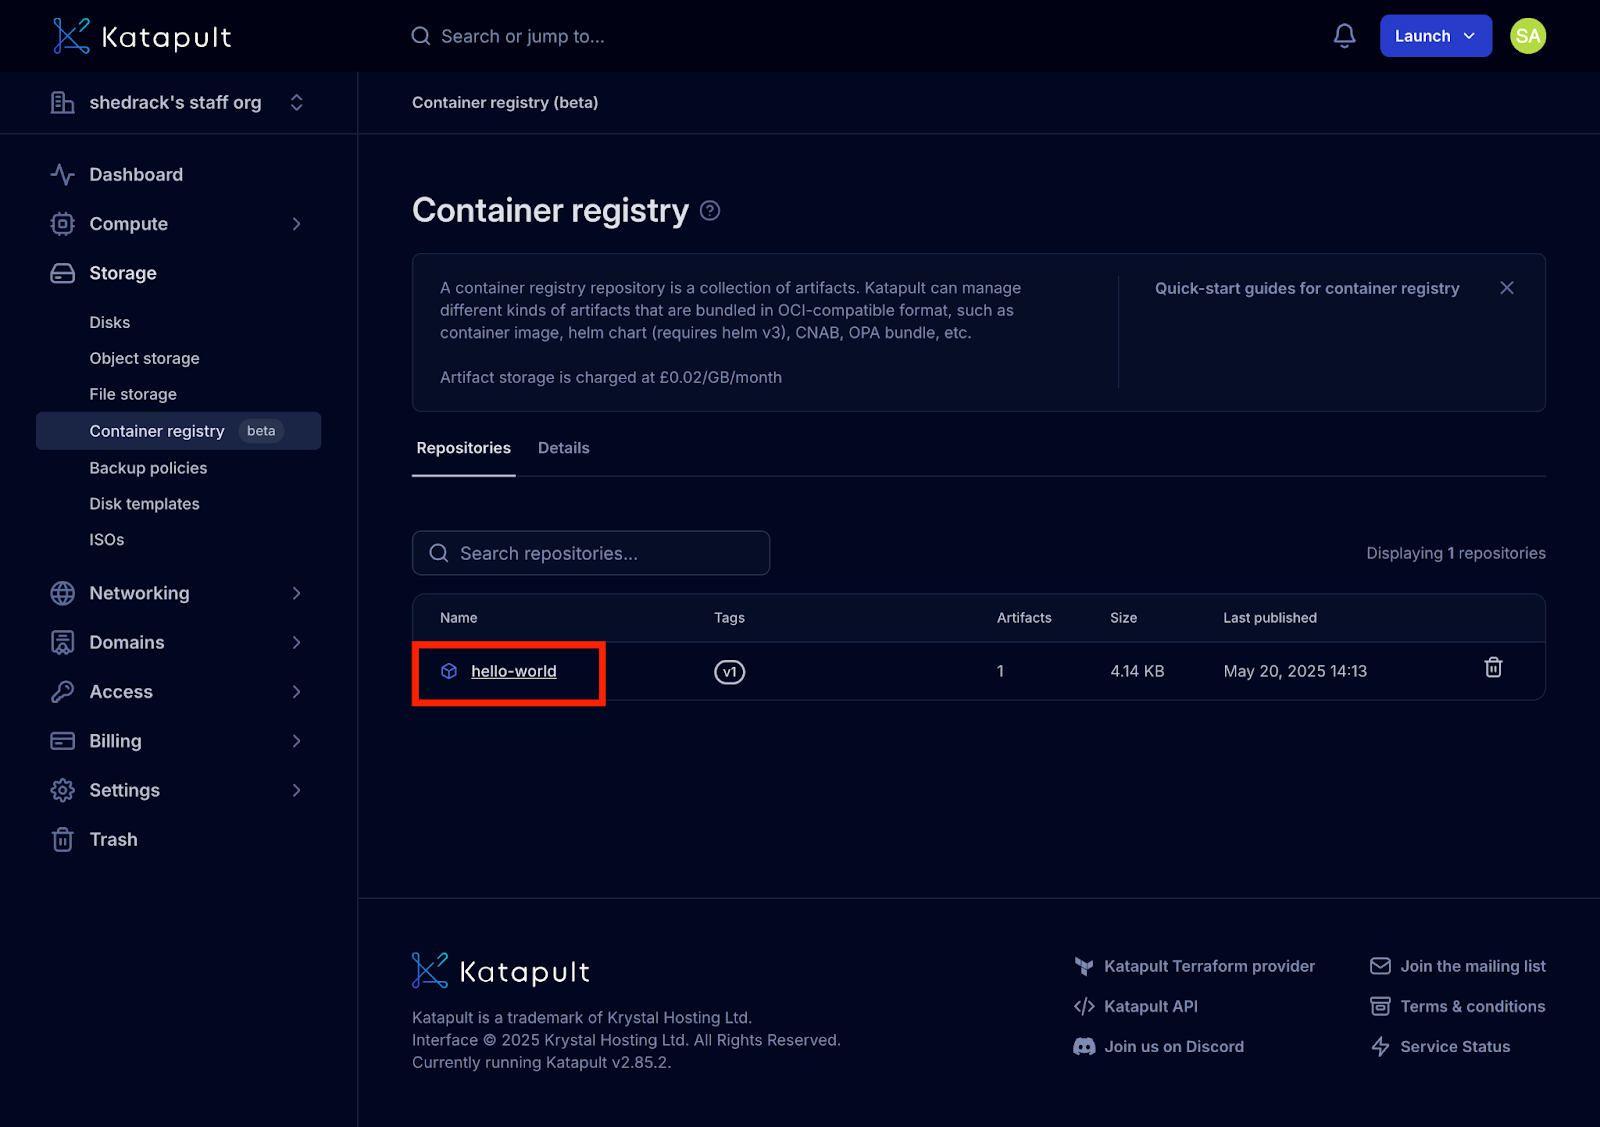
Task: Click the 4.14 KB size value
Action: [1137, 671]
